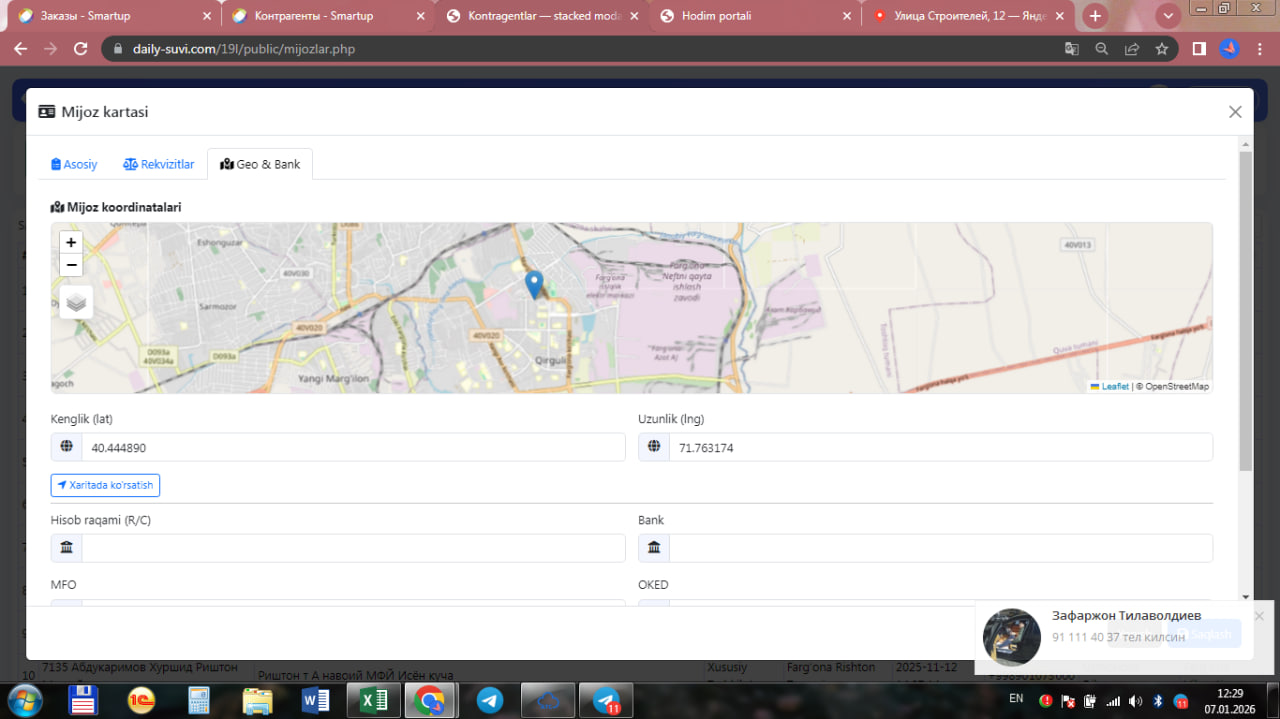Open the map layers control
Viewport: 1280px width, 719px height.
77,301
